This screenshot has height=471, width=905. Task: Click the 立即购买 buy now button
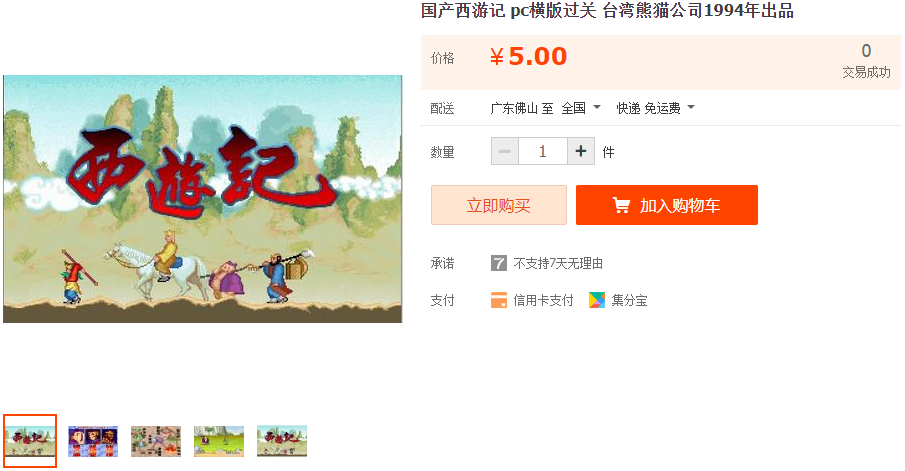tap(499, 205)
